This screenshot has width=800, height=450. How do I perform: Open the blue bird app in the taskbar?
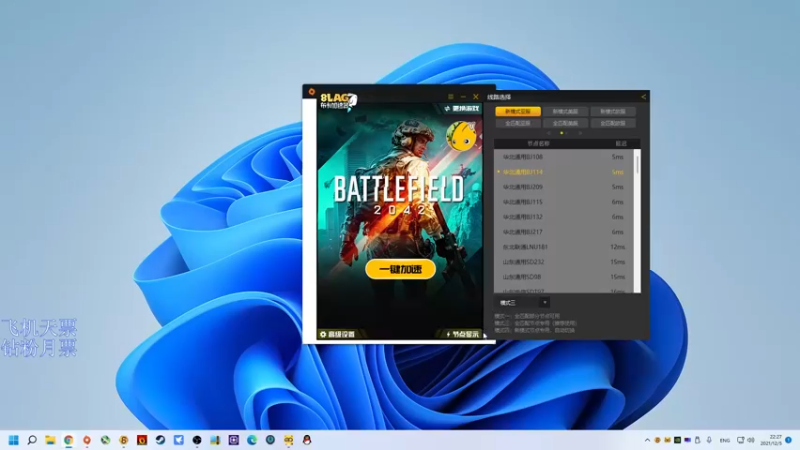point(179,440)
